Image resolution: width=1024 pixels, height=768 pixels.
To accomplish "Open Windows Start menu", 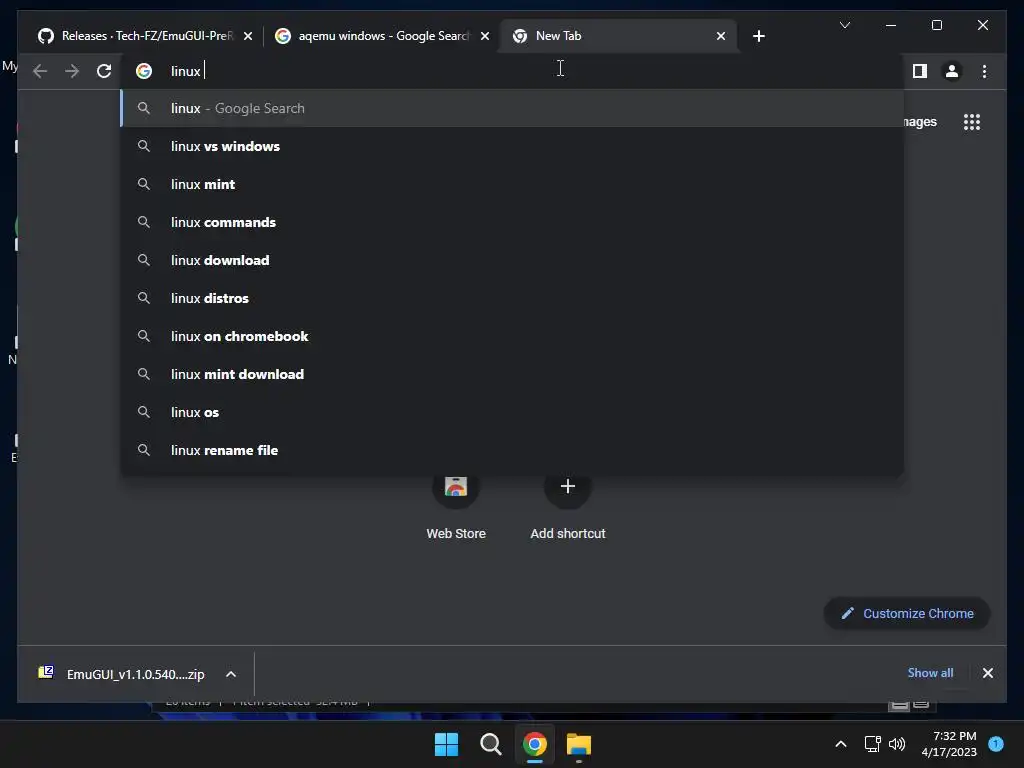I will 447,744.
